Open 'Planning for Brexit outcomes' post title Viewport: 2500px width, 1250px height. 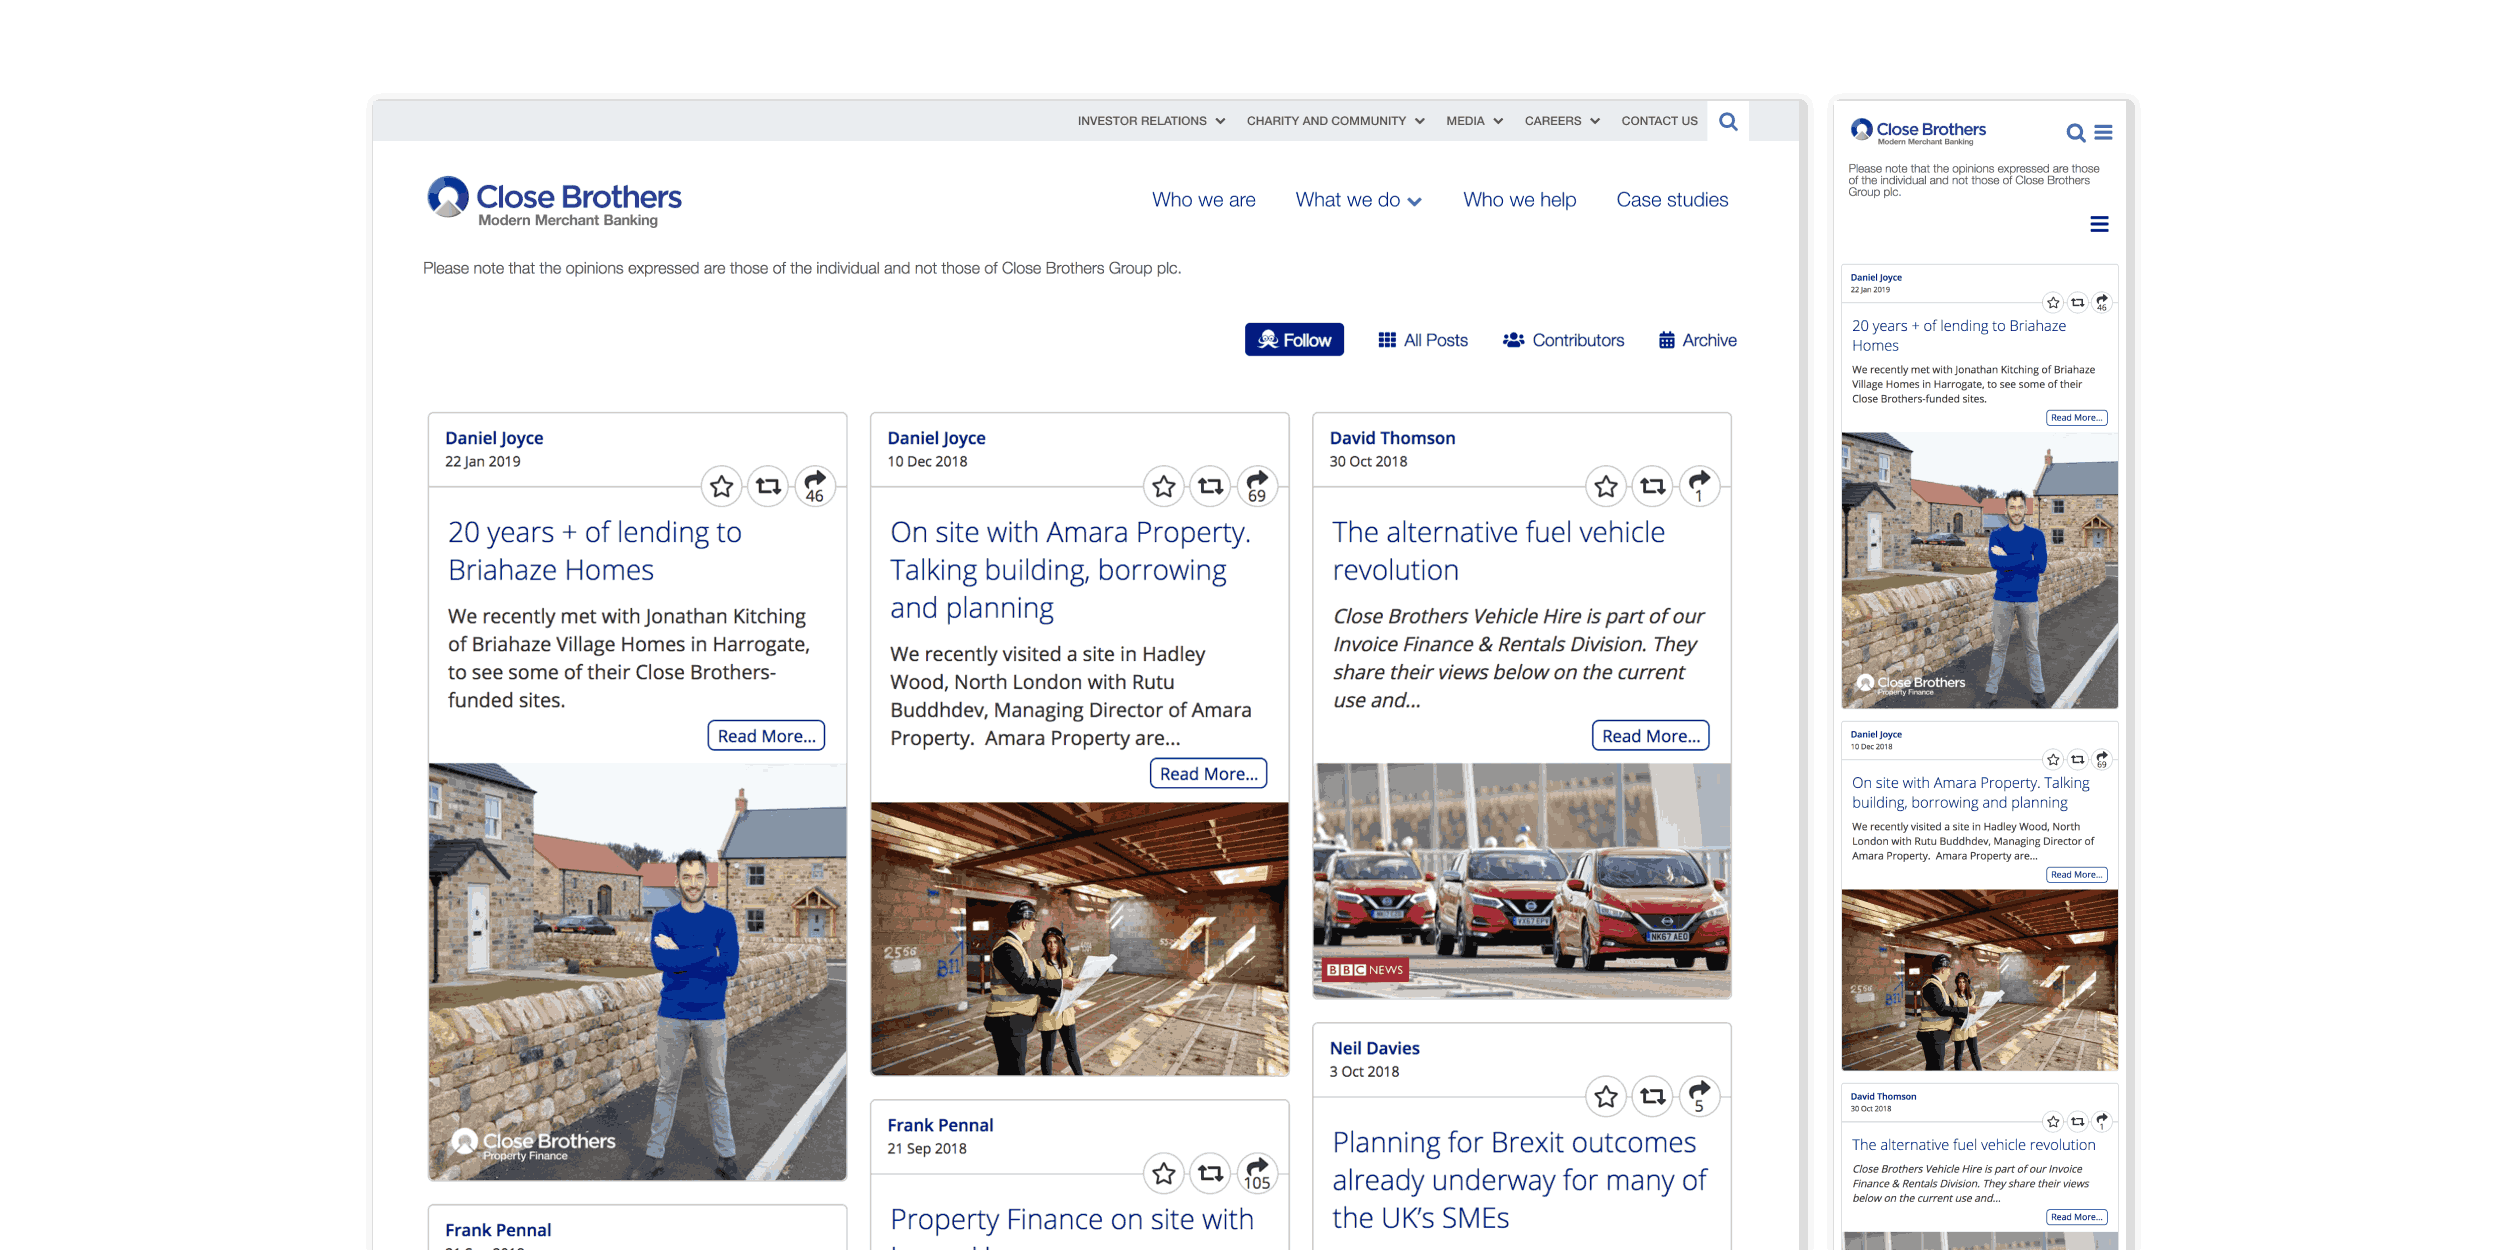1519,1180
